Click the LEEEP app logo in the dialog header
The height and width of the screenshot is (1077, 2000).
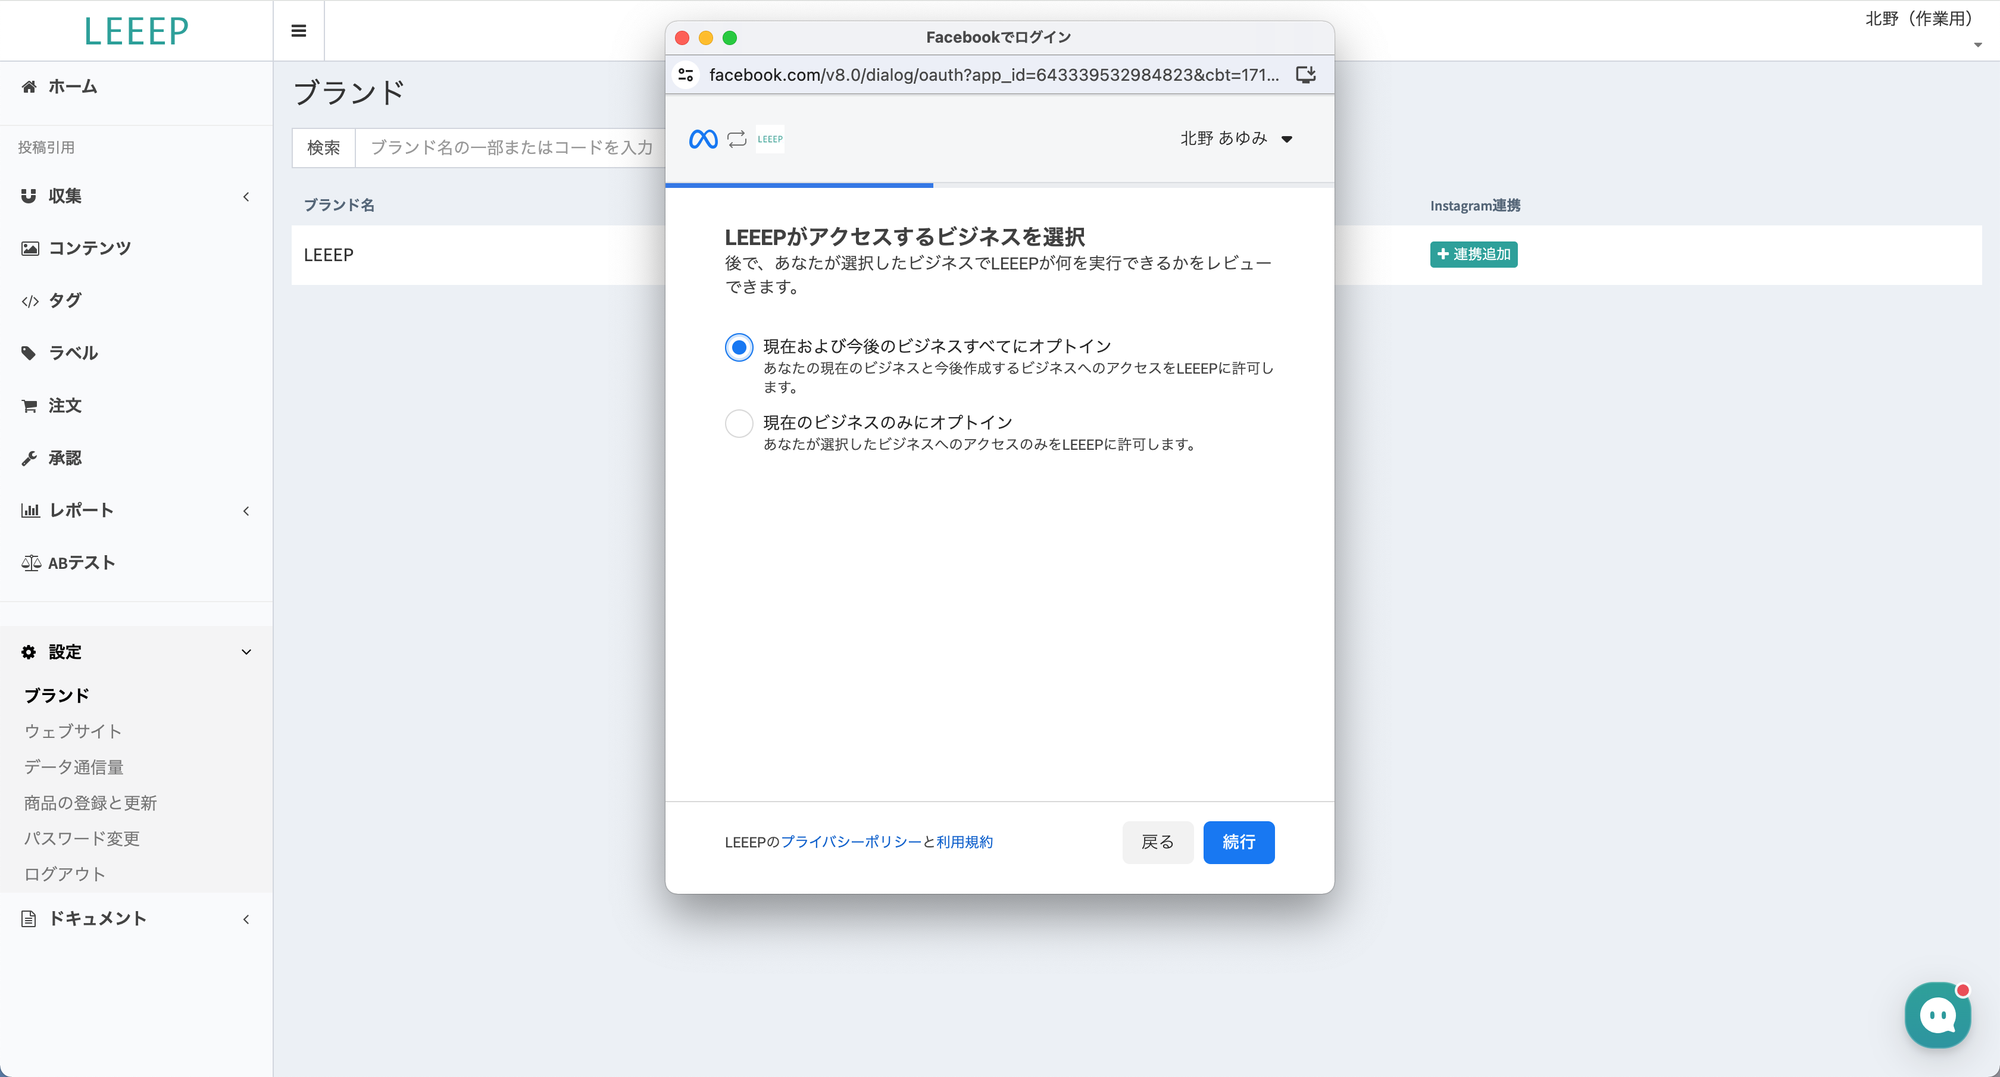(770, 139)
